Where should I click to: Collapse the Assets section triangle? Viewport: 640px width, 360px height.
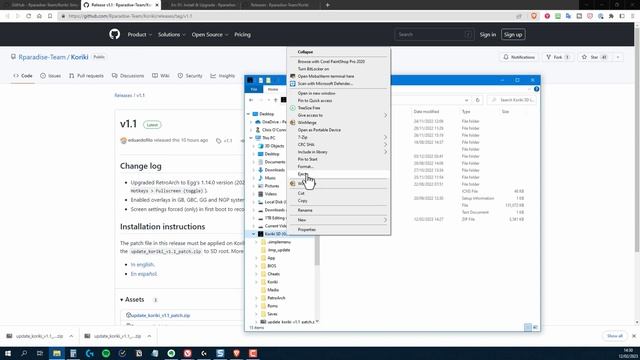point(122,300)
